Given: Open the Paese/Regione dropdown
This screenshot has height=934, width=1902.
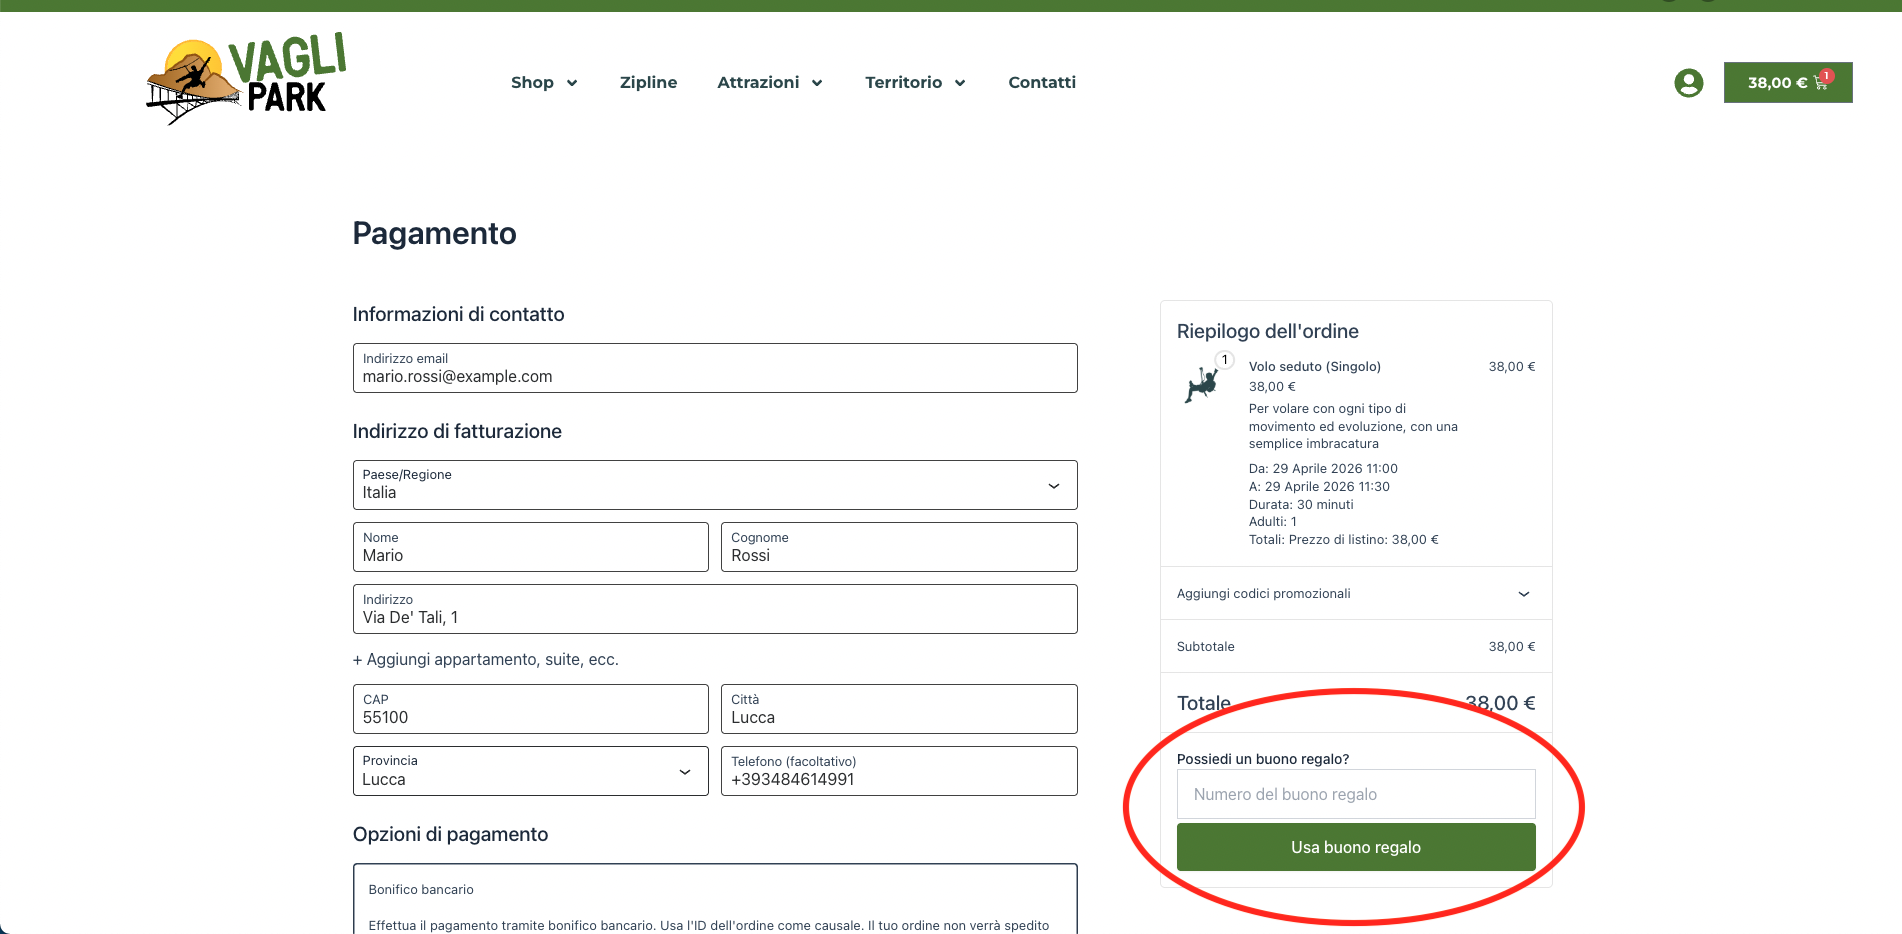Looking at the screenshot, I should tap(715, 485).
